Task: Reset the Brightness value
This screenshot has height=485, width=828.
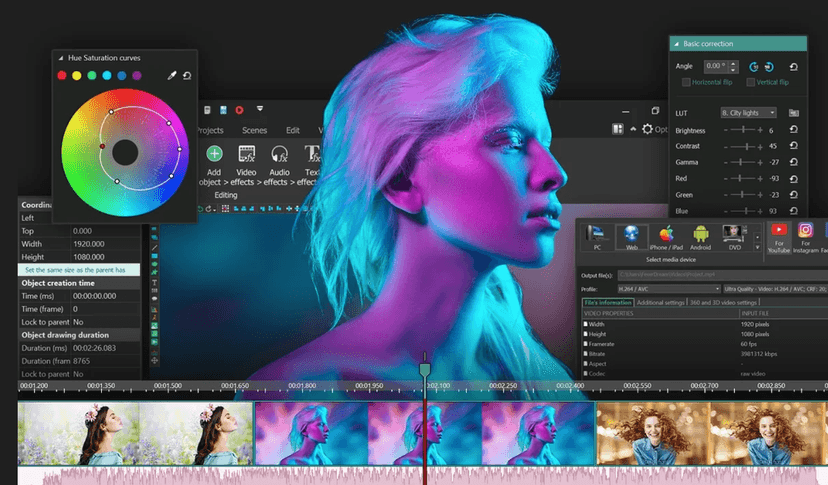Action: 793,129
